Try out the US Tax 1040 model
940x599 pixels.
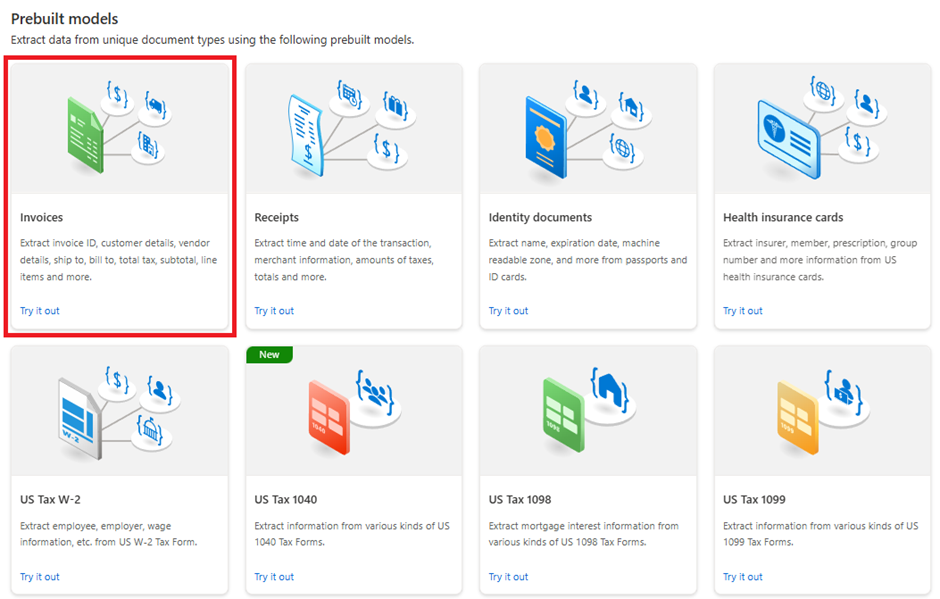click(274, 577)
